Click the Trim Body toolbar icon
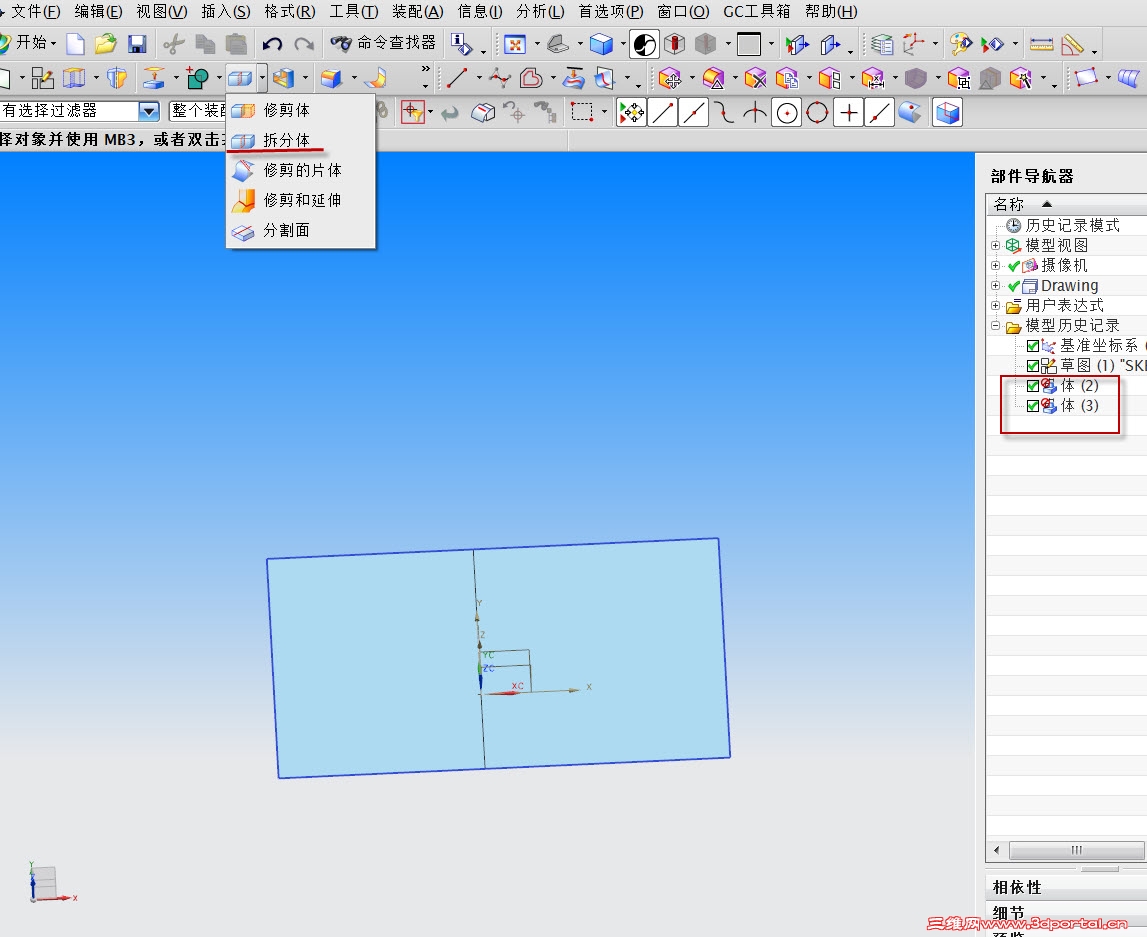 240,77
